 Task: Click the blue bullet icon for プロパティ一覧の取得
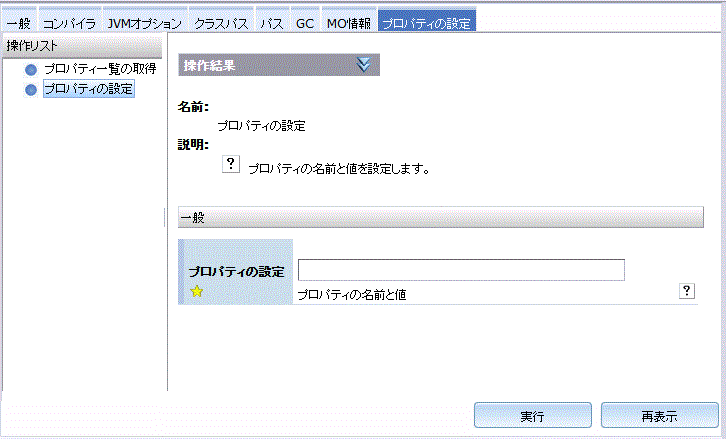click(31, 70)
